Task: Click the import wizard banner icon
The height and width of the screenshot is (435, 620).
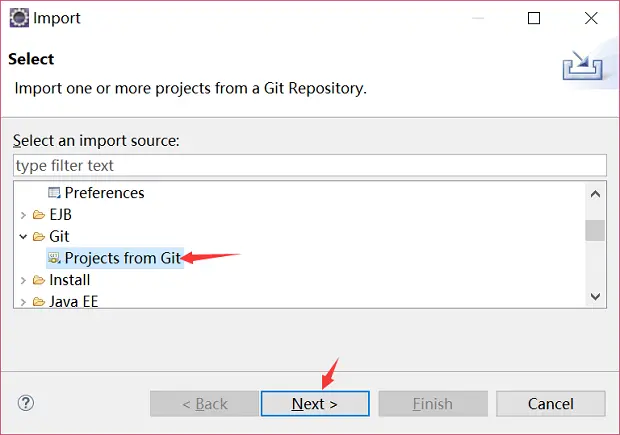Action: coord(582,65)
